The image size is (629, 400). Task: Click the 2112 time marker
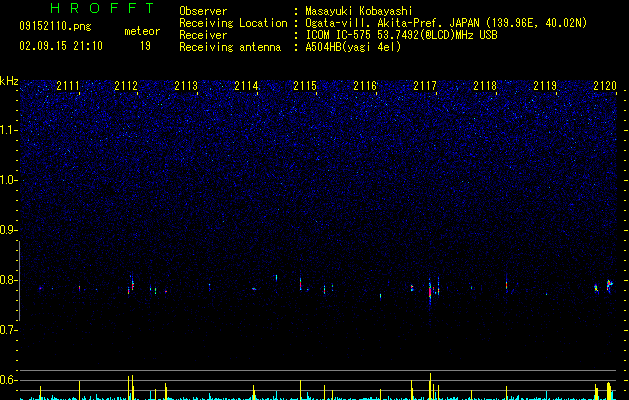126,86
